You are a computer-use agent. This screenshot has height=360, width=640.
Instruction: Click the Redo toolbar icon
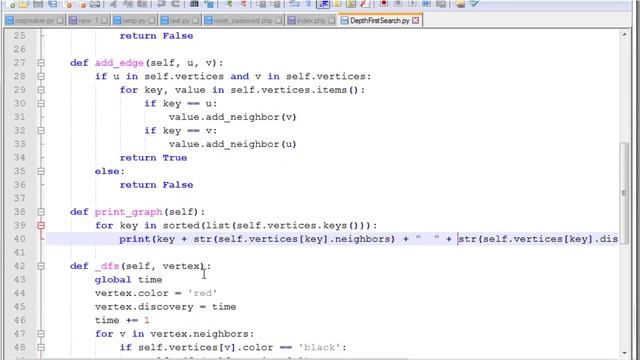tap(176, 4)
